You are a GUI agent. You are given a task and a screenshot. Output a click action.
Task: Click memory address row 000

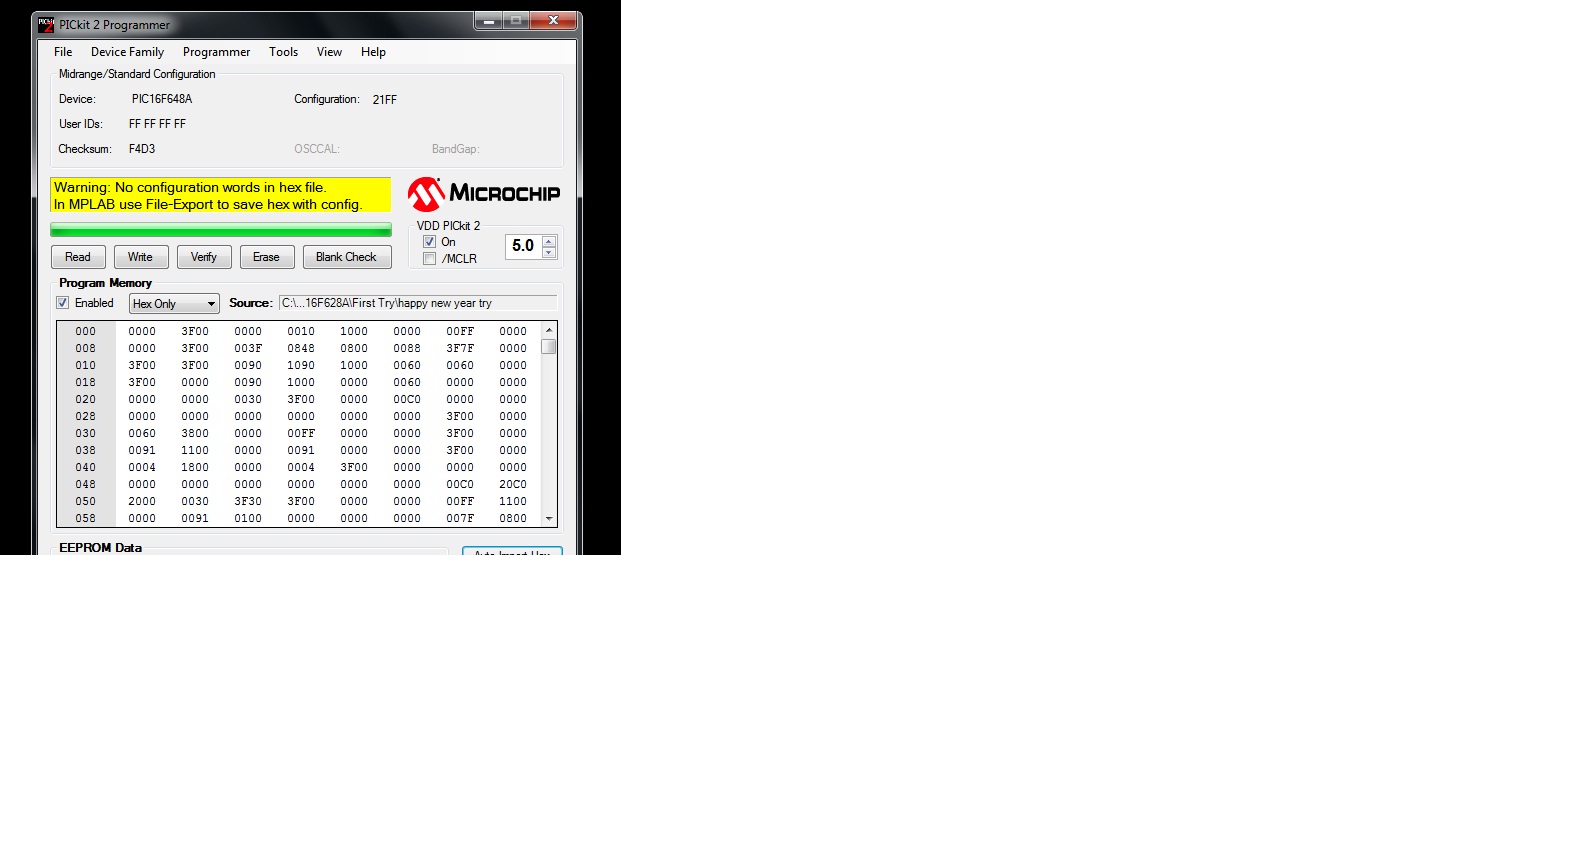click(x=86, y=331)
